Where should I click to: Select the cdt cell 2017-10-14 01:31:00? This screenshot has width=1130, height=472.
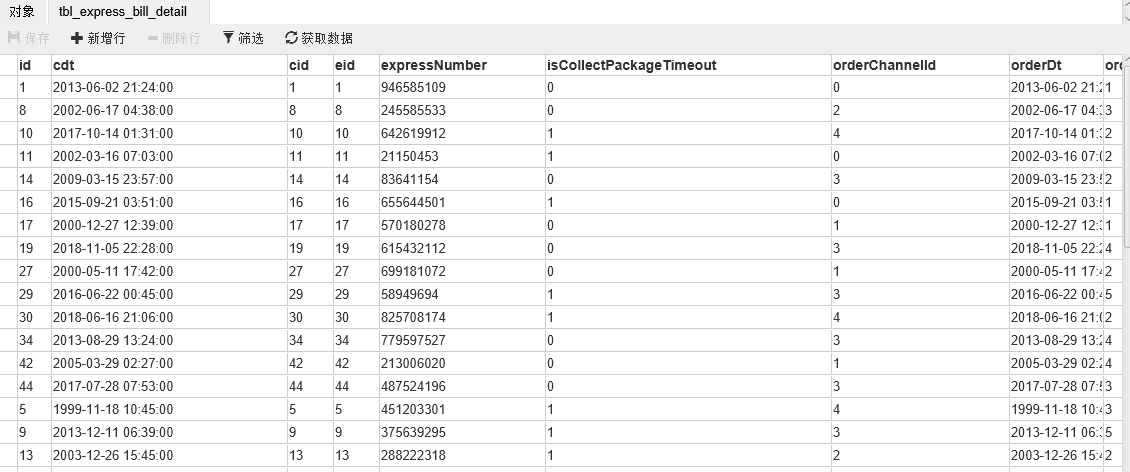[x=169, y=133]
